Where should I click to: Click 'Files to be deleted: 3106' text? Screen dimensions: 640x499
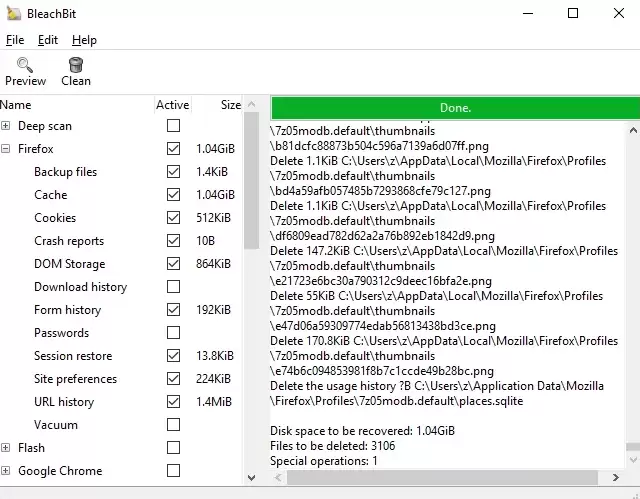[x=333, y=446]
